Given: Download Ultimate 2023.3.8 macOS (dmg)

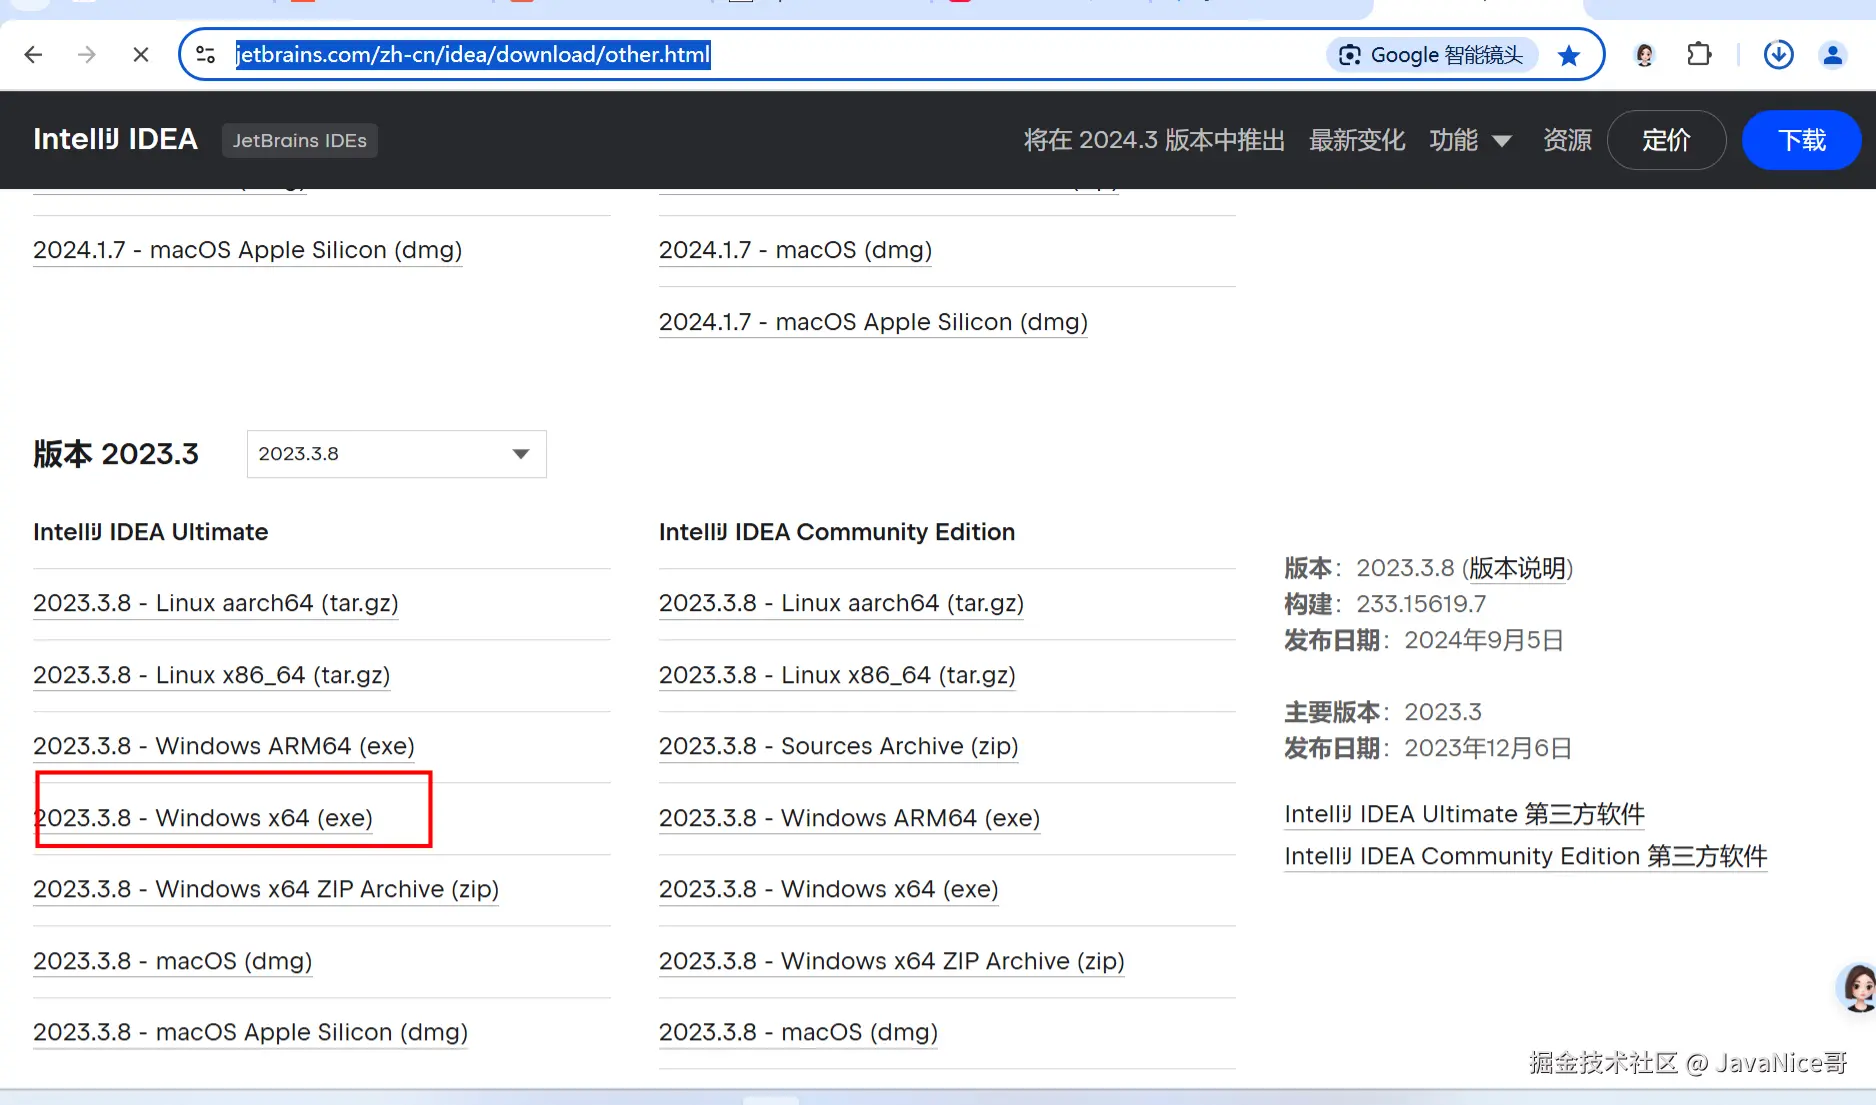Looking at the screenshot, I should [x=173, y=961].
